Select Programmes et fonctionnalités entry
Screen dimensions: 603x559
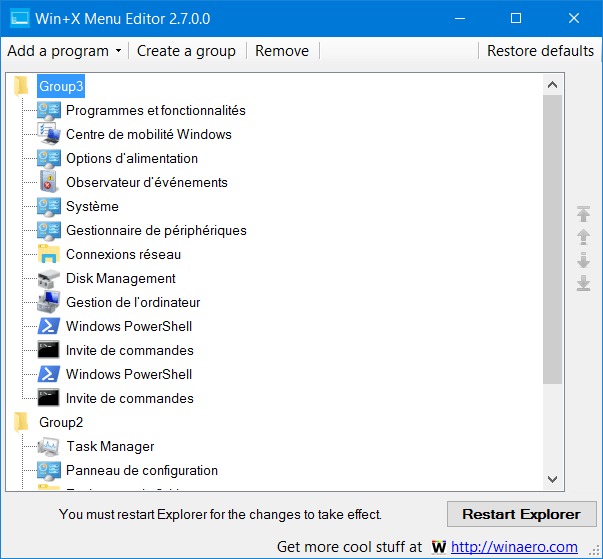click(156, 111)
